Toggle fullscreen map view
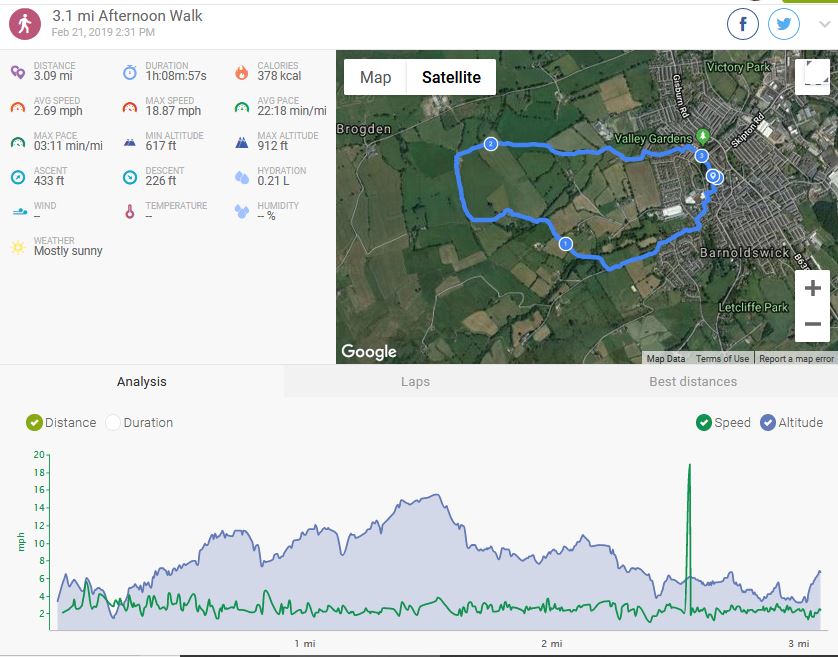This screenshot has height=657, width=838. [x=811, y=77]
